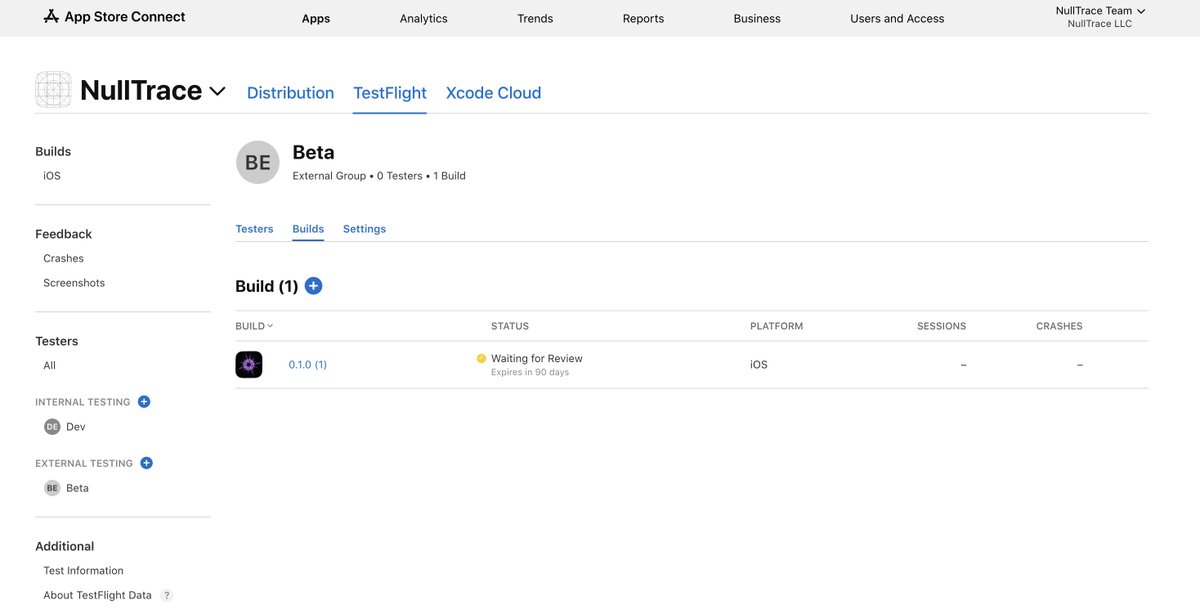Click the yellow Waiting for Review status dot
The image size is (1200, 609).
pyautogui.click(x=481, y=358)
